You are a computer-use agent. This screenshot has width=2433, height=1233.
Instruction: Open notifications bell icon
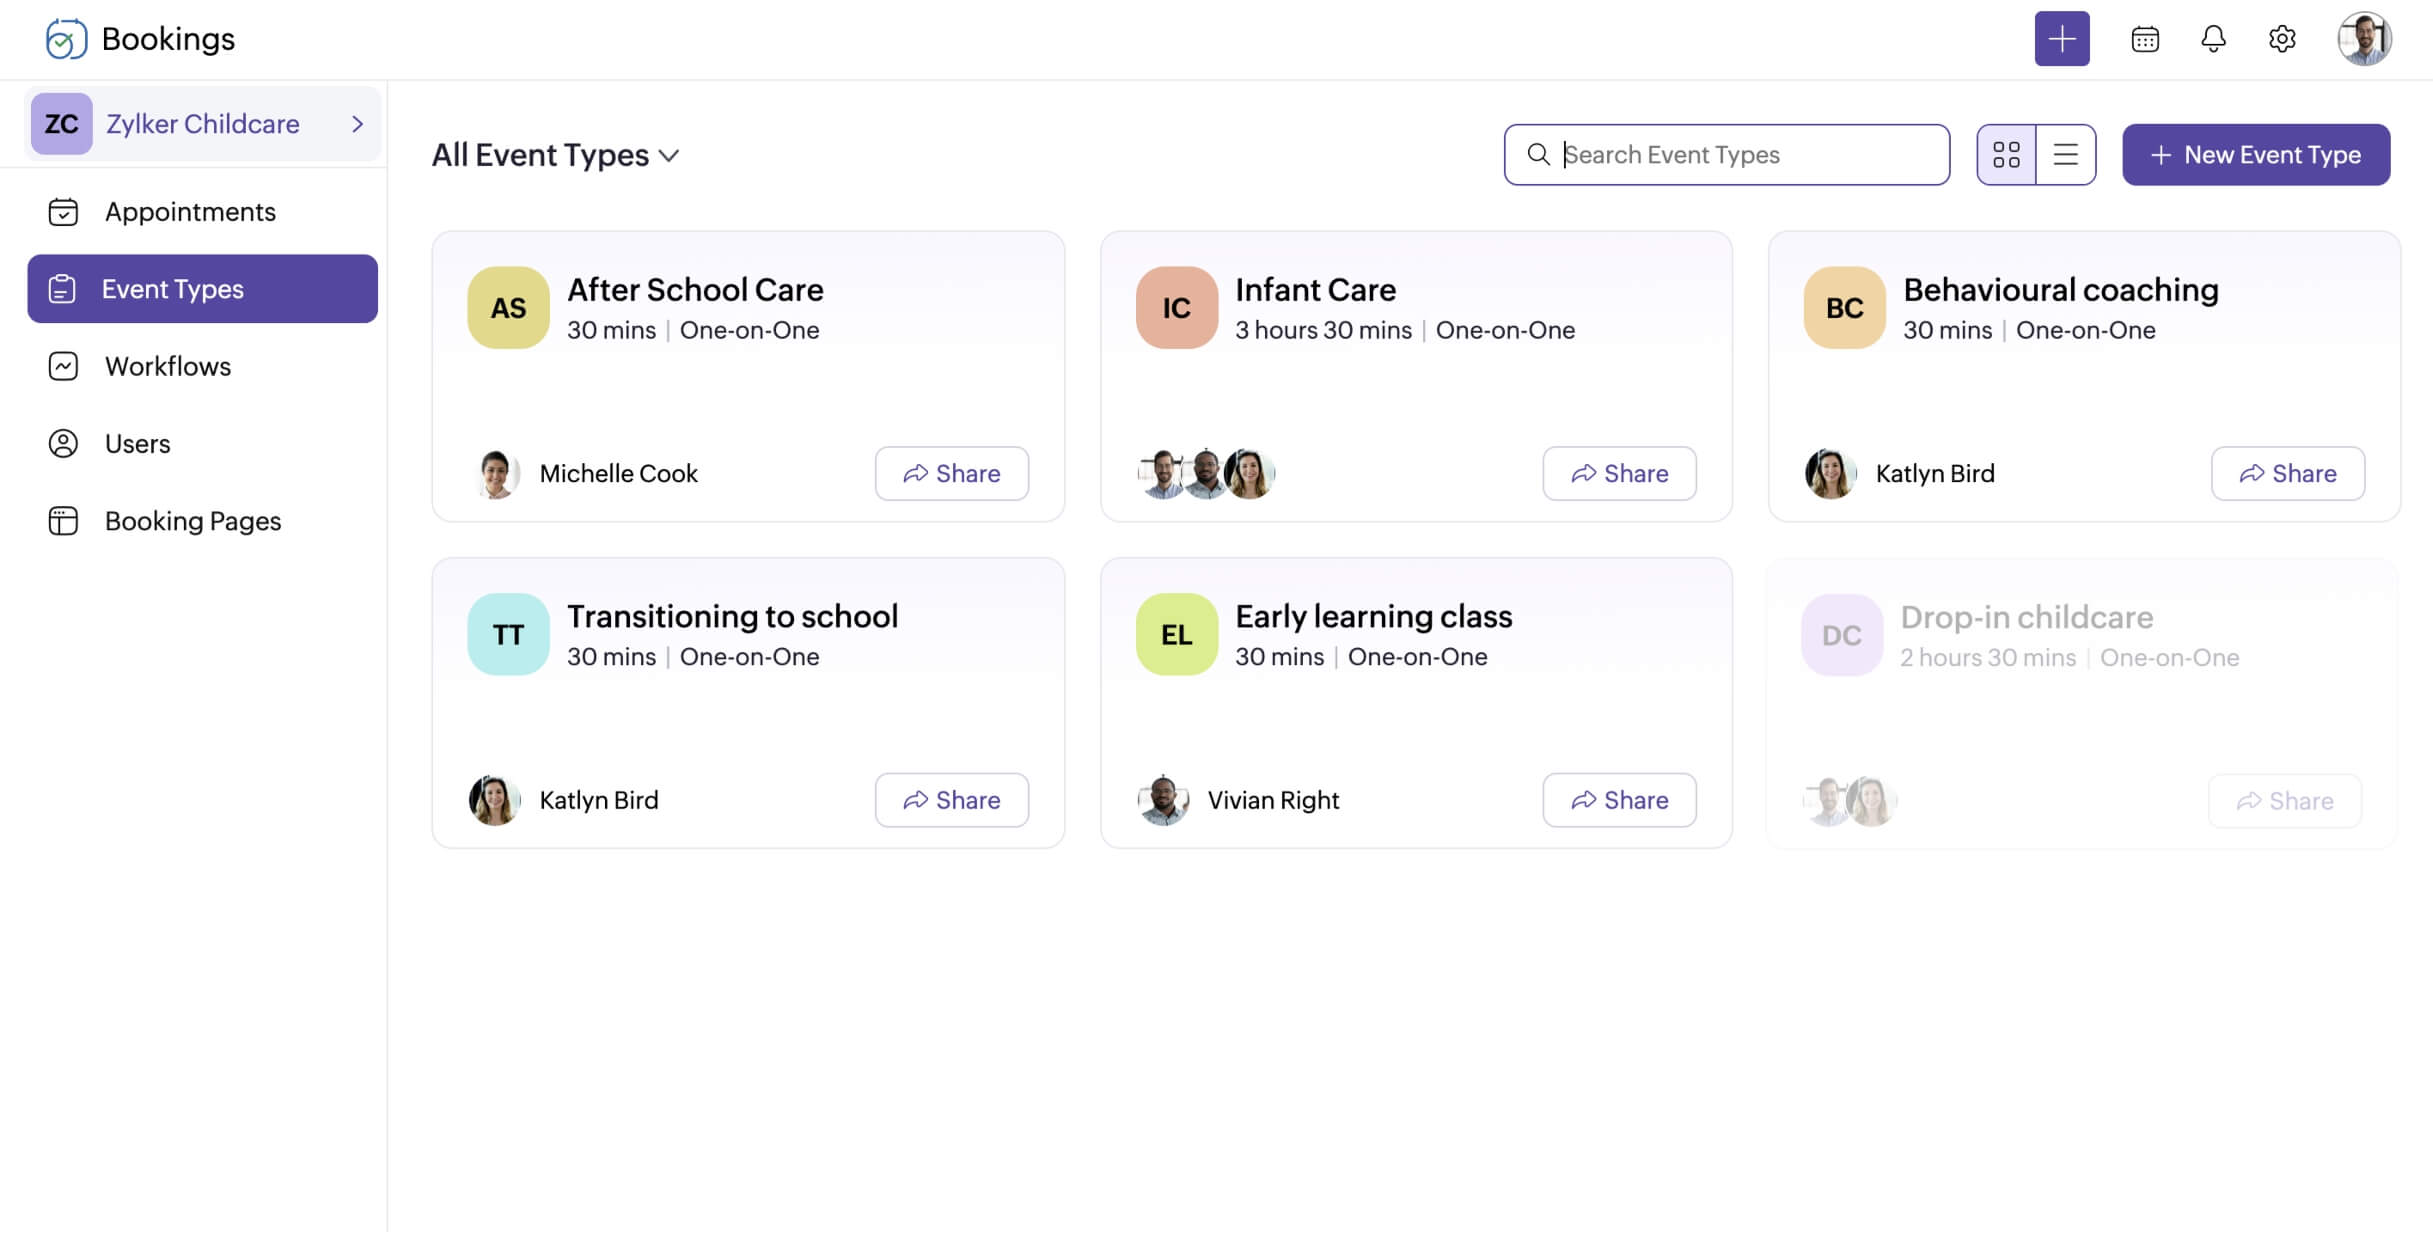click(x=2213, y=39)
